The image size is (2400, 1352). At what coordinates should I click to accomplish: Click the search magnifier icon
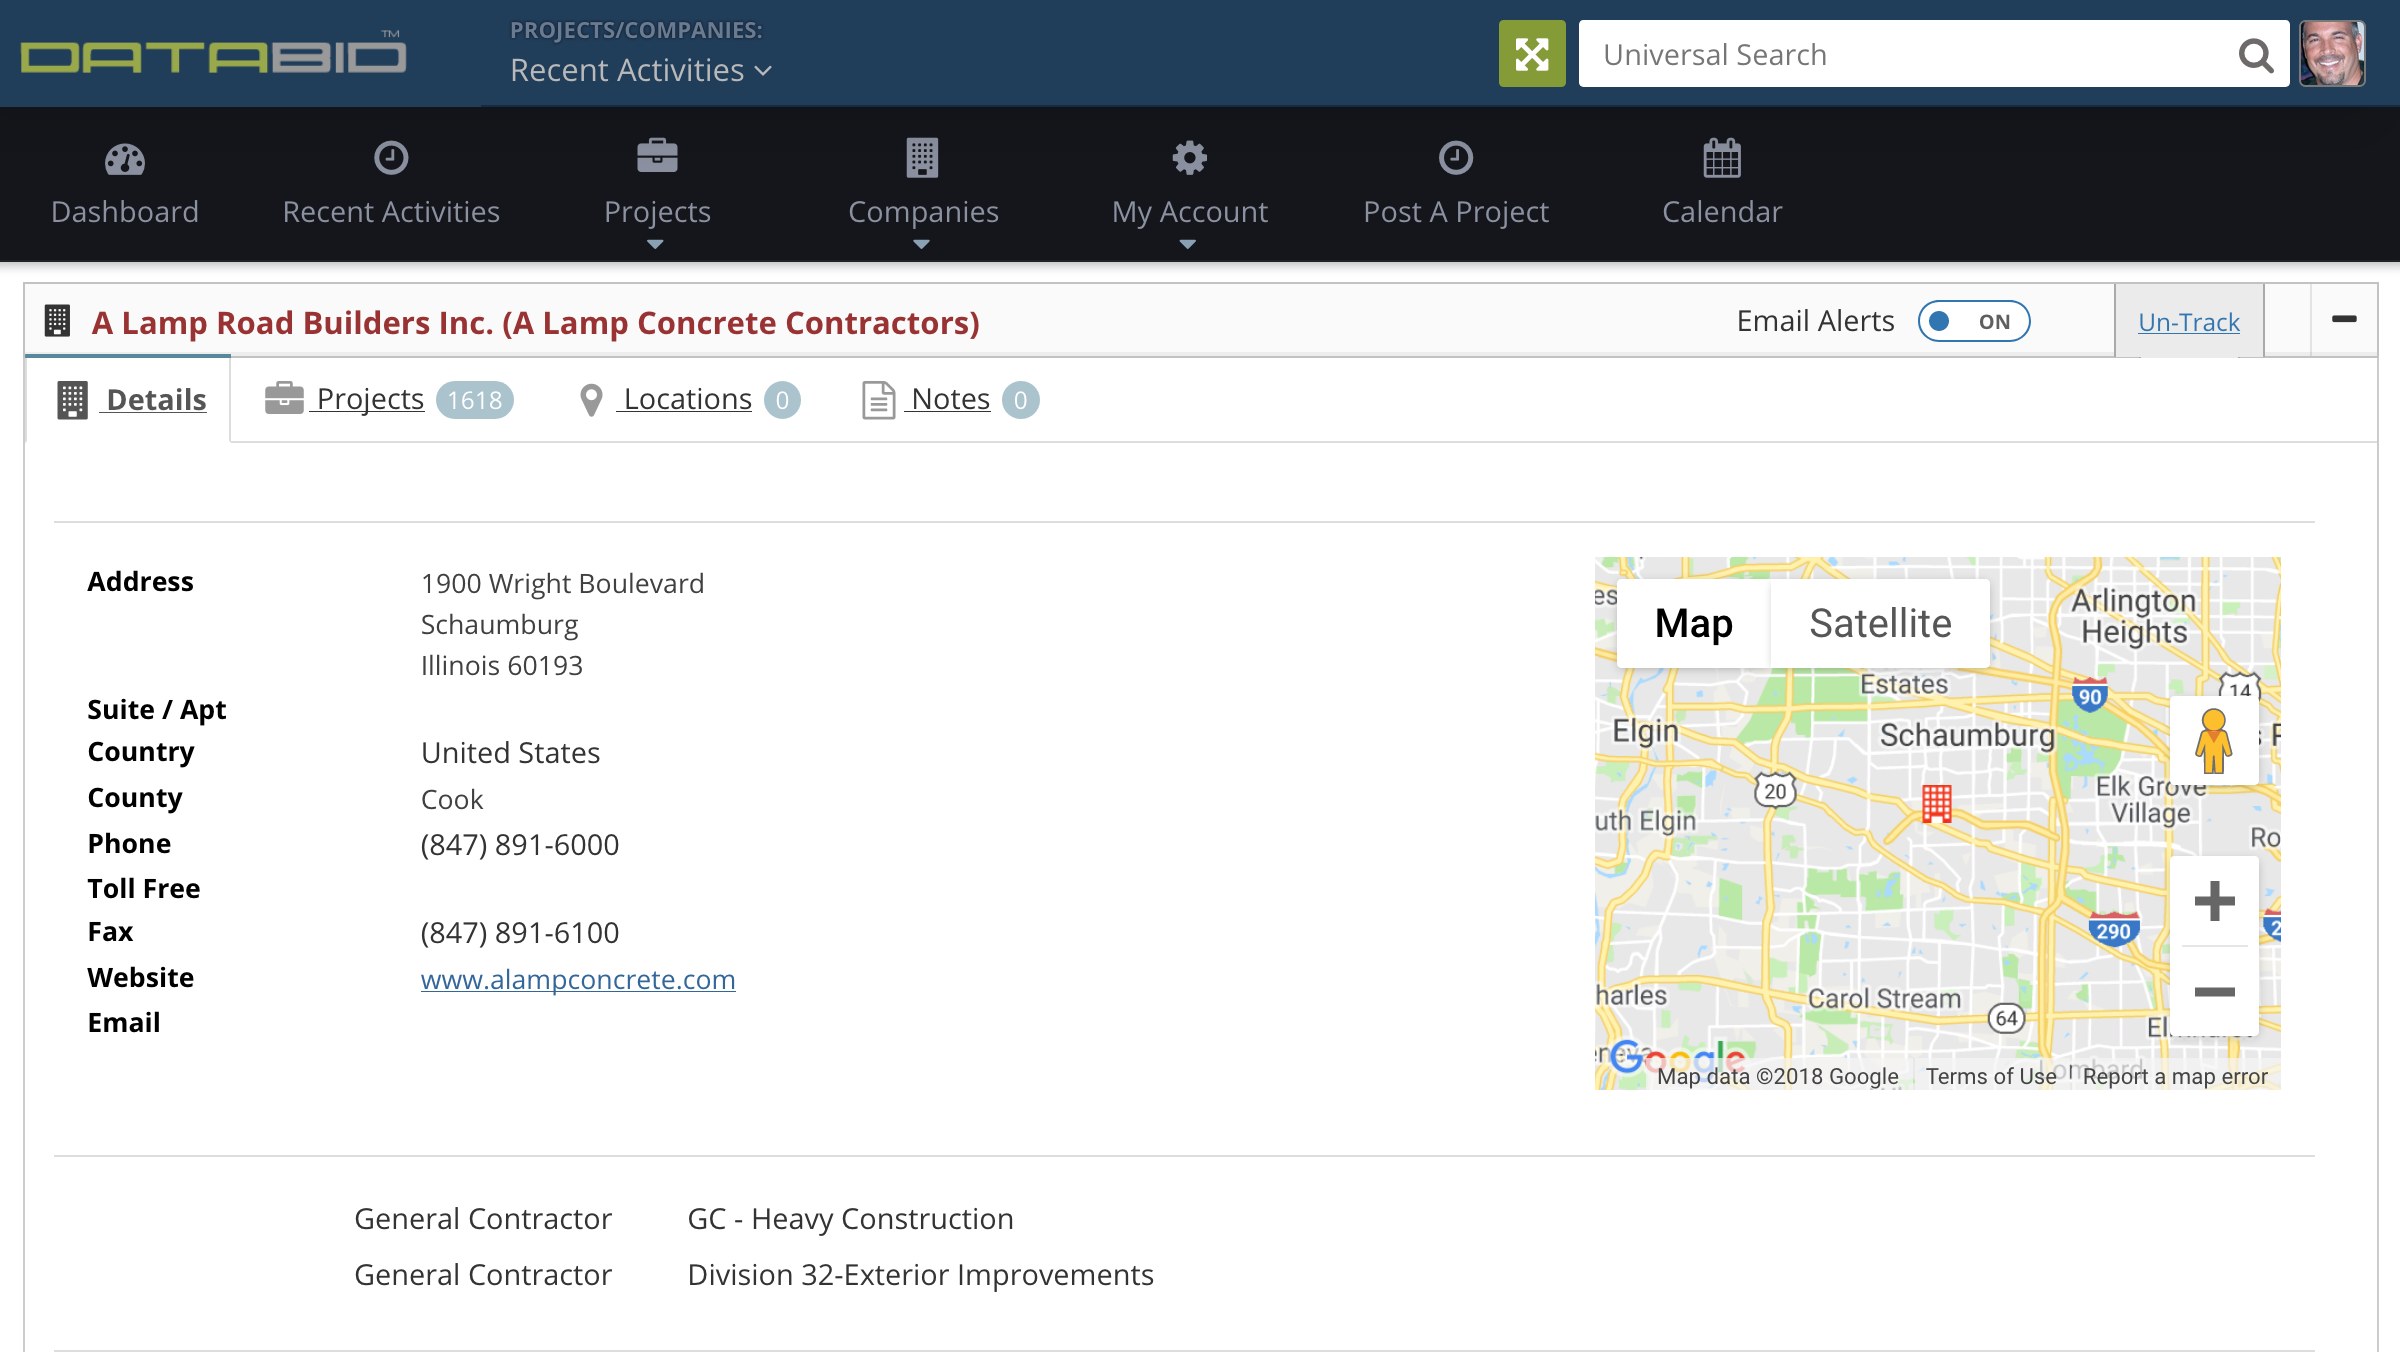[x=2256, y=55]
